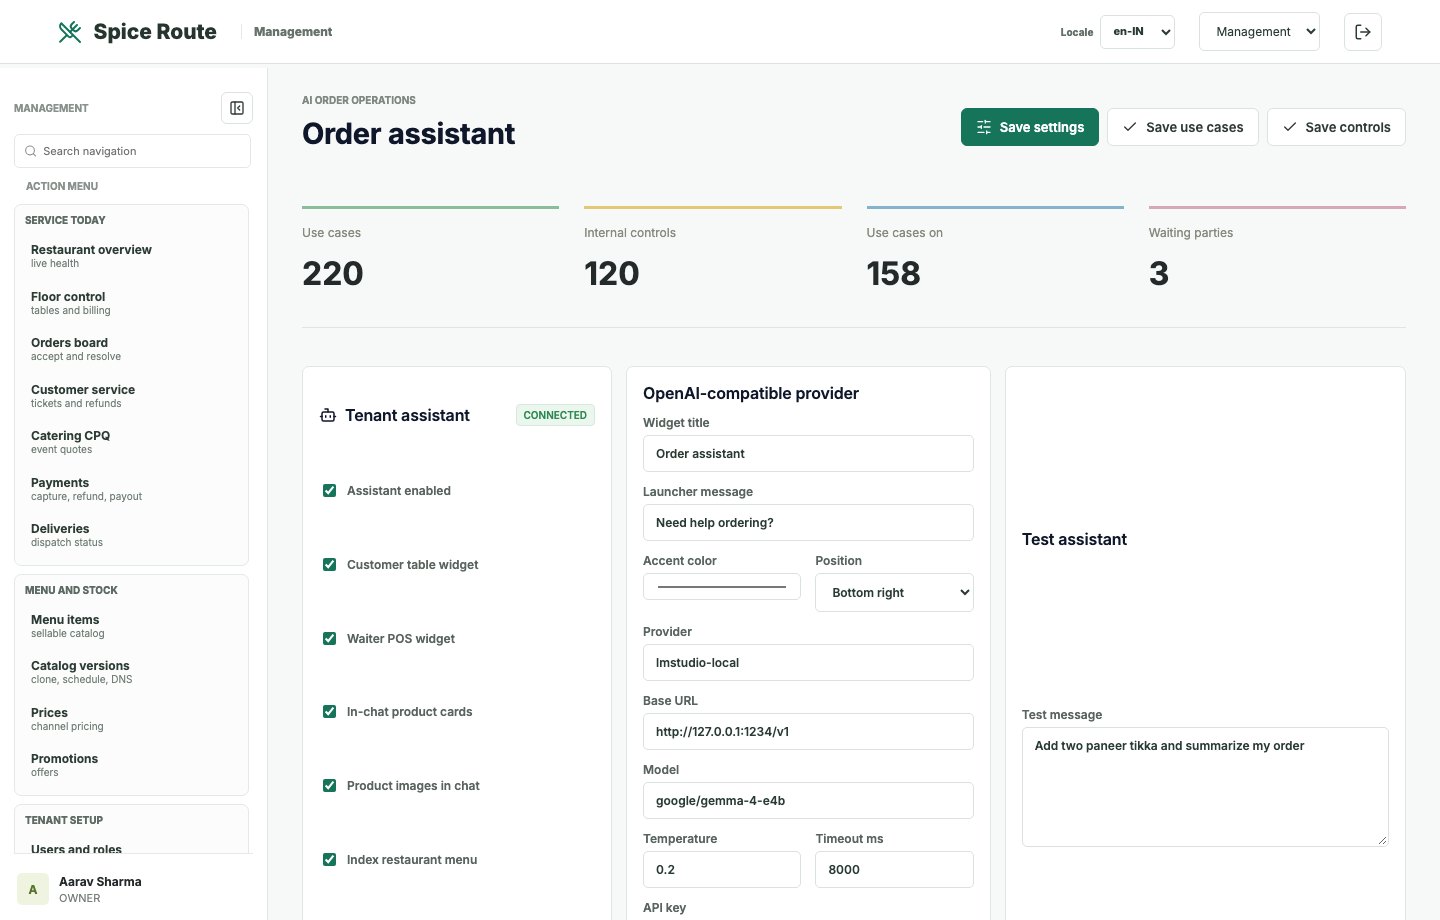Toggle Index restaurant menu checkbox
Viewport: 1440px width, 920px height.
[x=329, y=859]
